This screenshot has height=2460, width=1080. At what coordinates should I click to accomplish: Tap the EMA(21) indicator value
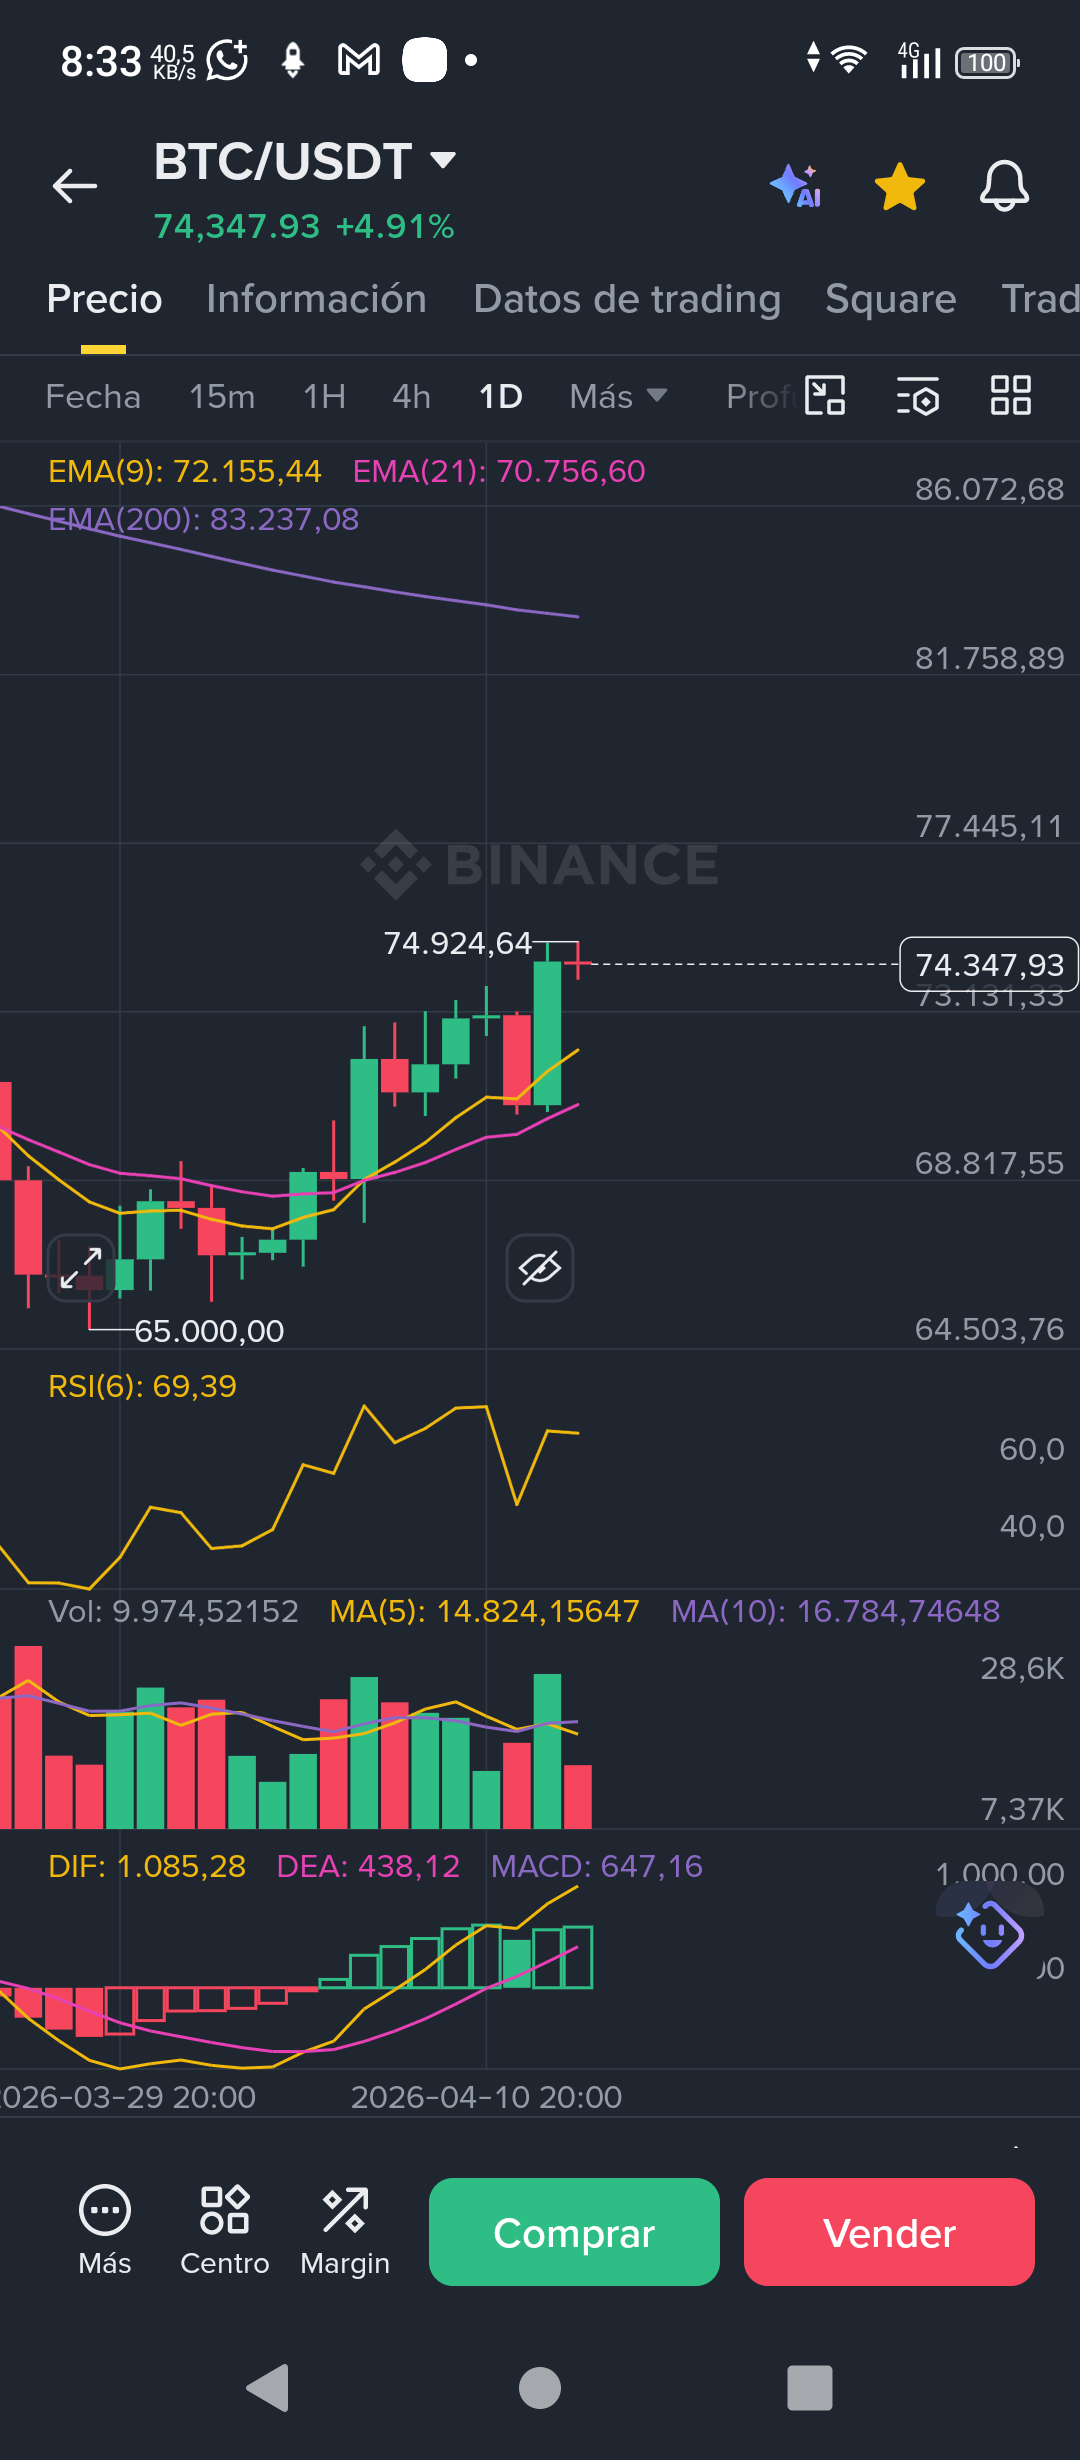499,471
